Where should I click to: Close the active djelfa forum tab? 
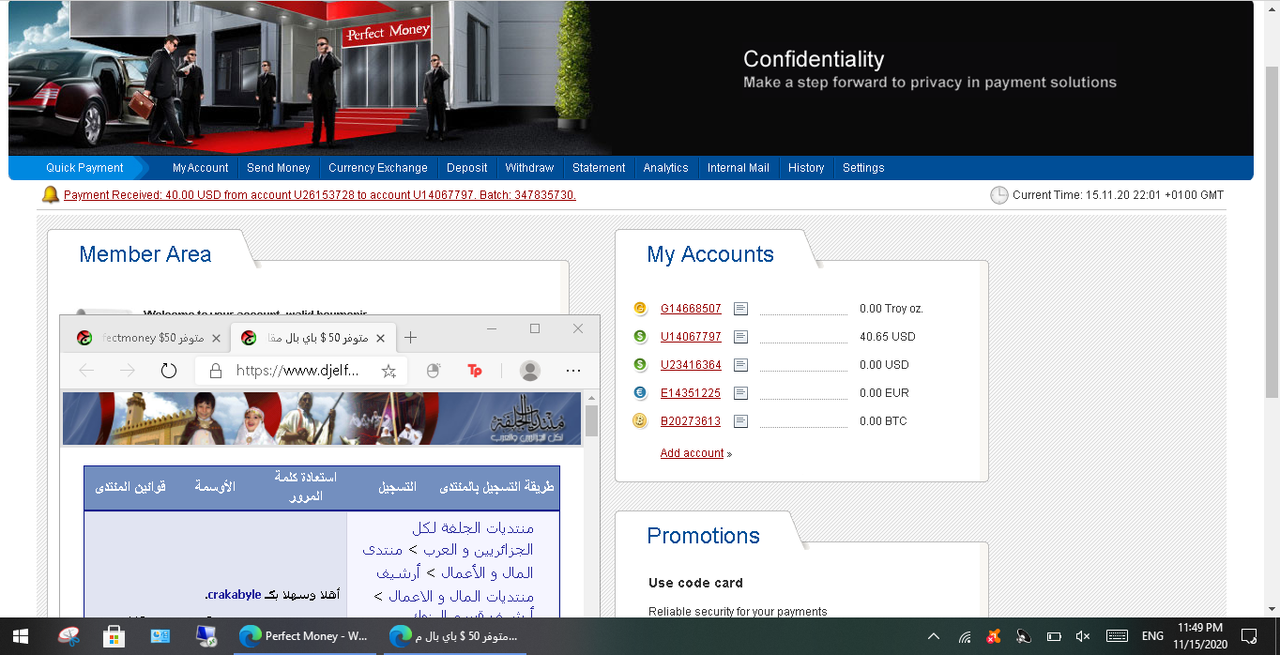coord(381,338)
